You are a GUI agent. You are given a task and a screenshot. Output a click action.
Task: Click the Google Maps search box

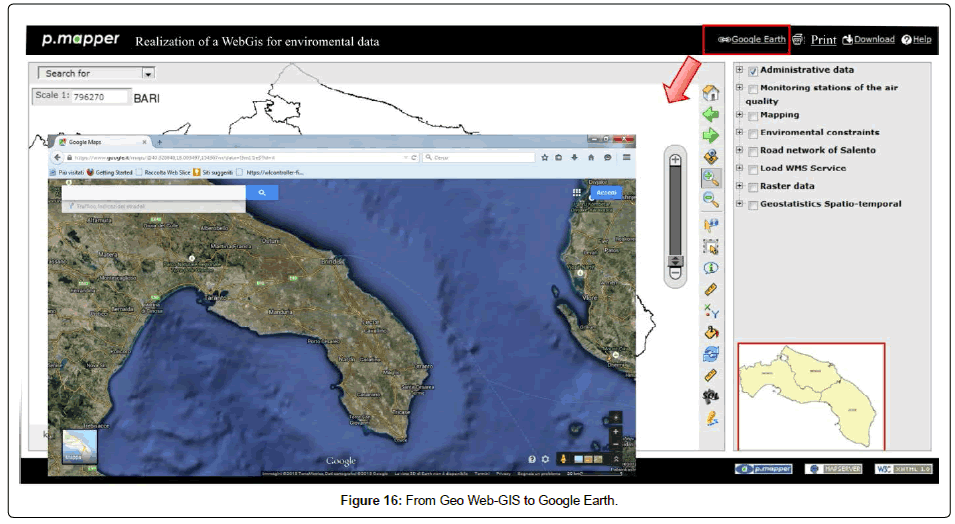(153, 193)
